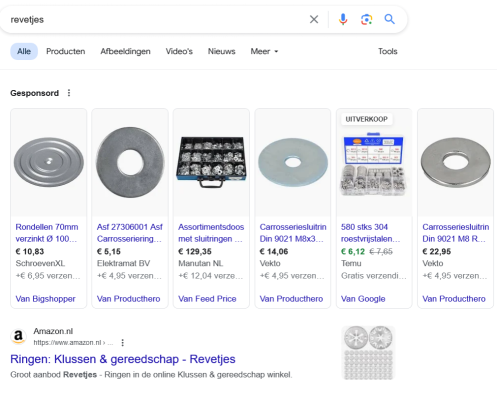Click Van Producthero under €22,95 item
The image size is (497, 400).
[454, 299]
